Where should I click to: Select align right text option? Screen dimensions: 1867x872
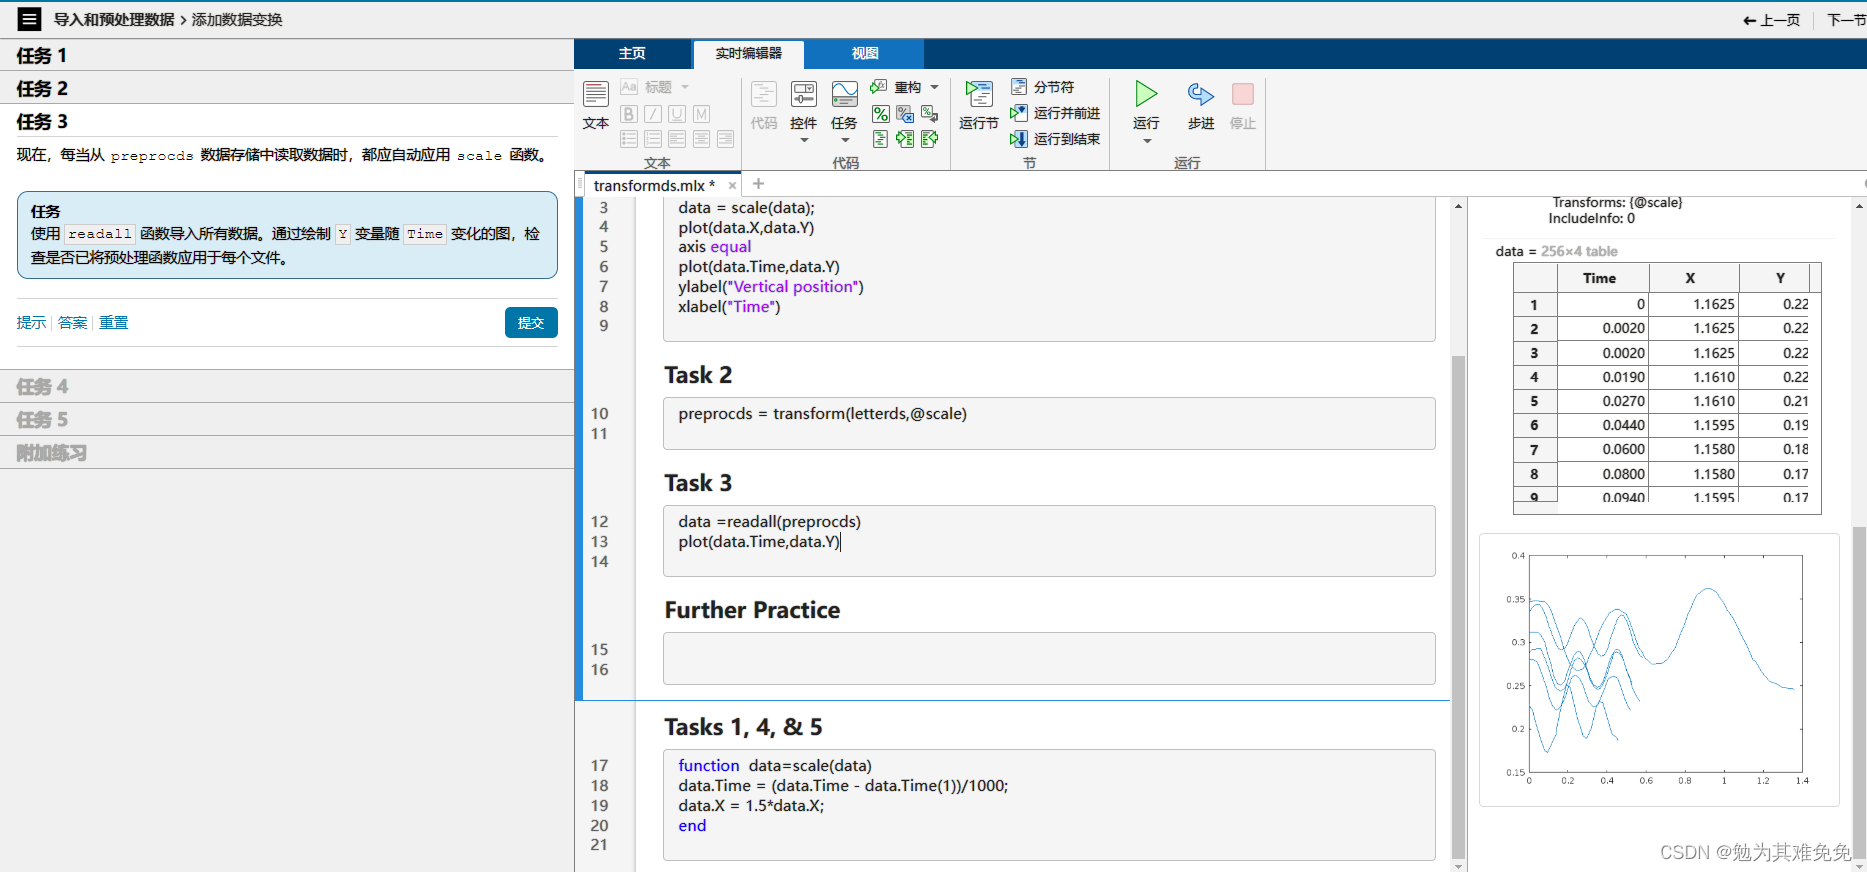pyautogui.click(x=726, y=139)
